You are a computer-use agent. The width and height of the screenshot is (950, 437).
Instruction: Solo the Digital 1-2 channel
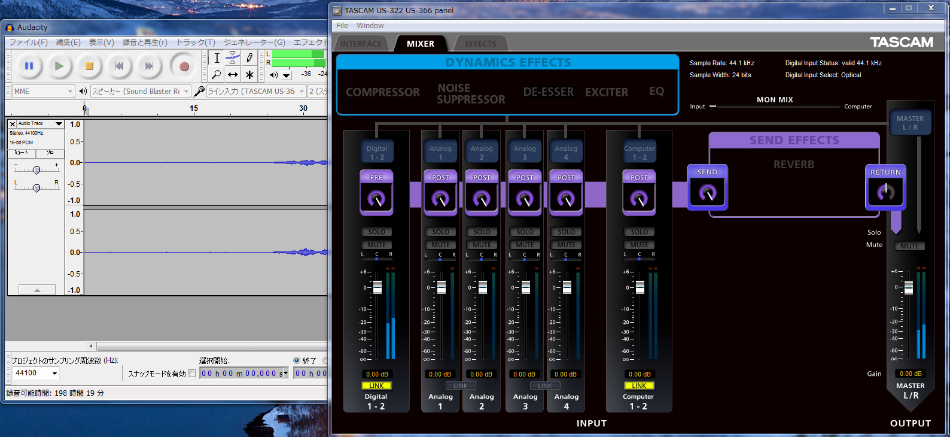coord(377,232)
